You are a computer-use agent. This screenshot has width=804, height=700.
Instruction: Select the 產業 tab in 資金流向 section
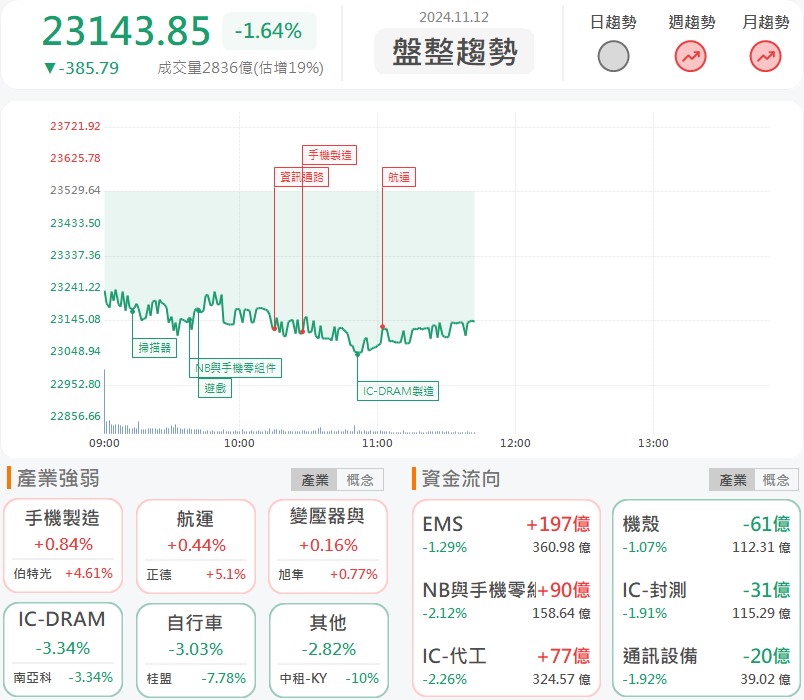[x=732, y=480]
